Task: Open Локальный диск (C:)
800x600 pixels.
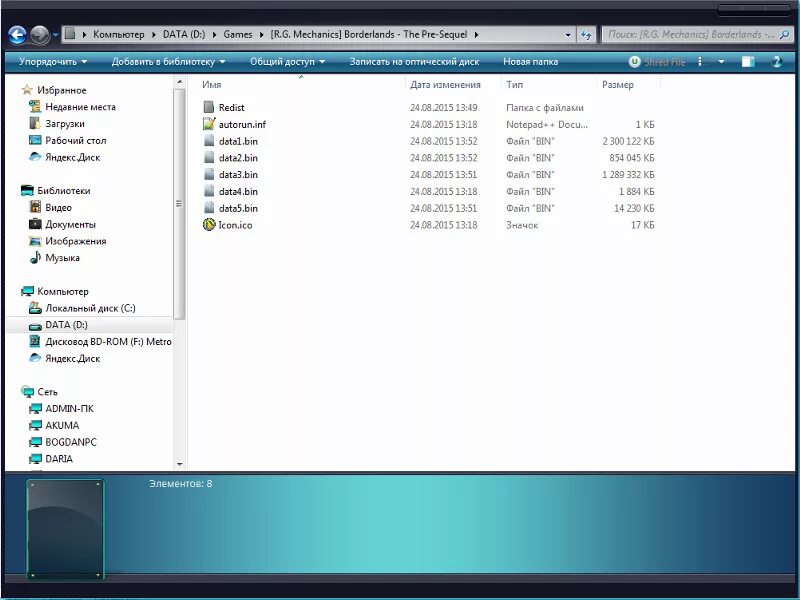Action: 82,308
